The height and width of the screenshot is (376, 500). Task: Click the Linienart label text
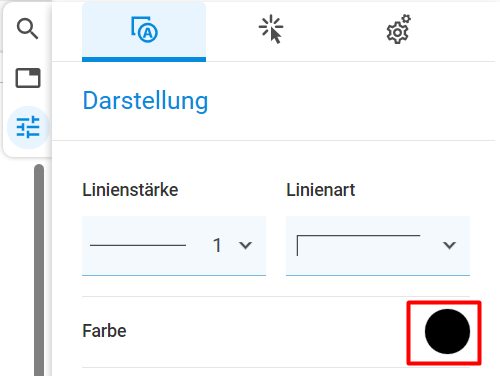pos(321,190)
